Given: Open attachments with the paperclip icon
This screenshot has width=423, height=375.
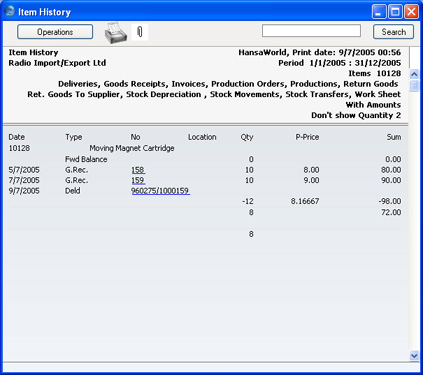Looking at the screenshot, I should pyautogui.click(x=140, y=32).
